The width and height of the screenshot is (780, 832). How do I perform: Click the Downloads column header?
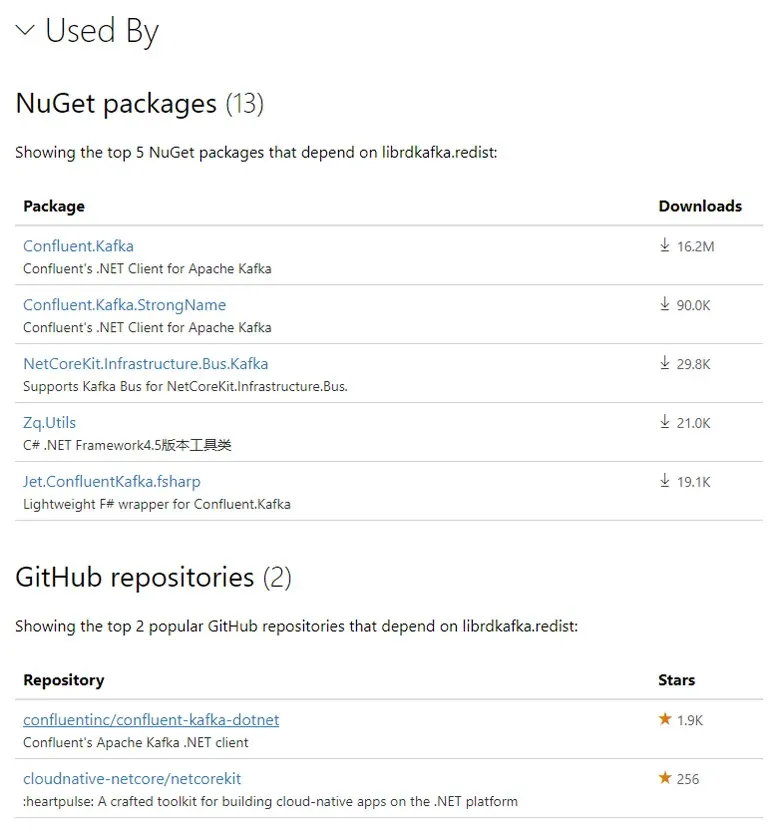(700, 206)
